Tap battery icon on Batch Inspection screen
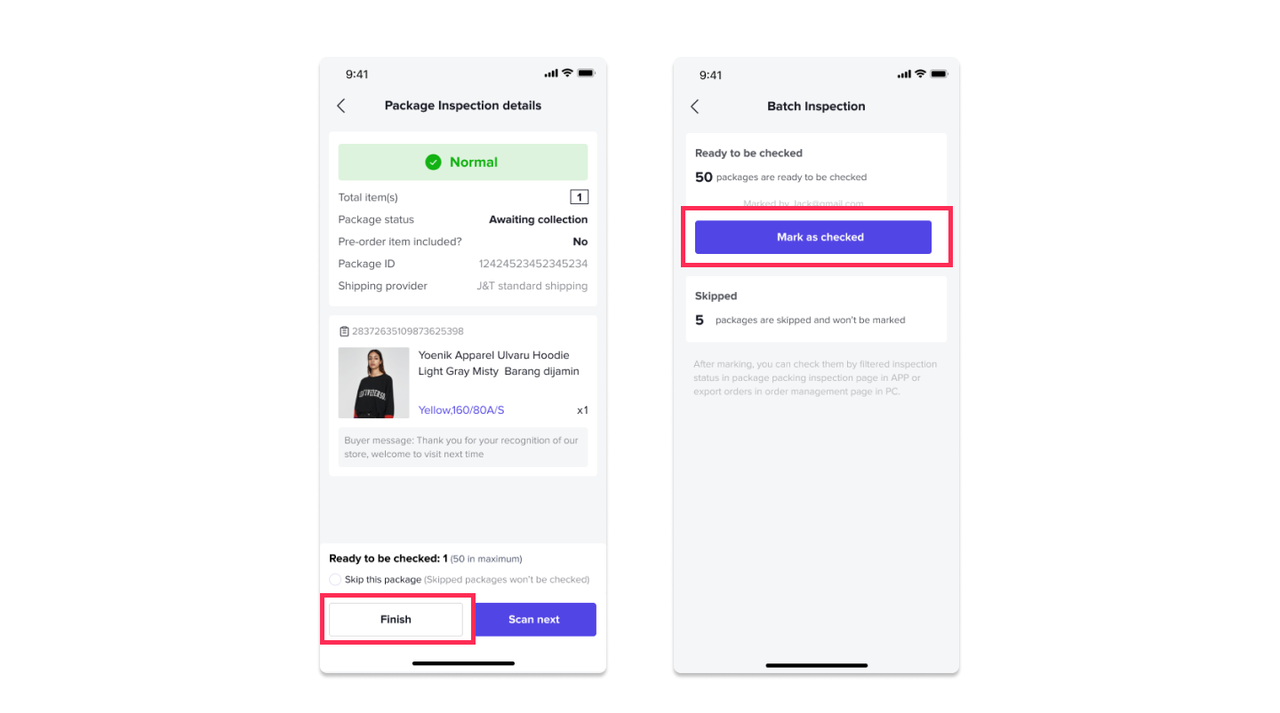1280x713 pixels. (939, 74)
